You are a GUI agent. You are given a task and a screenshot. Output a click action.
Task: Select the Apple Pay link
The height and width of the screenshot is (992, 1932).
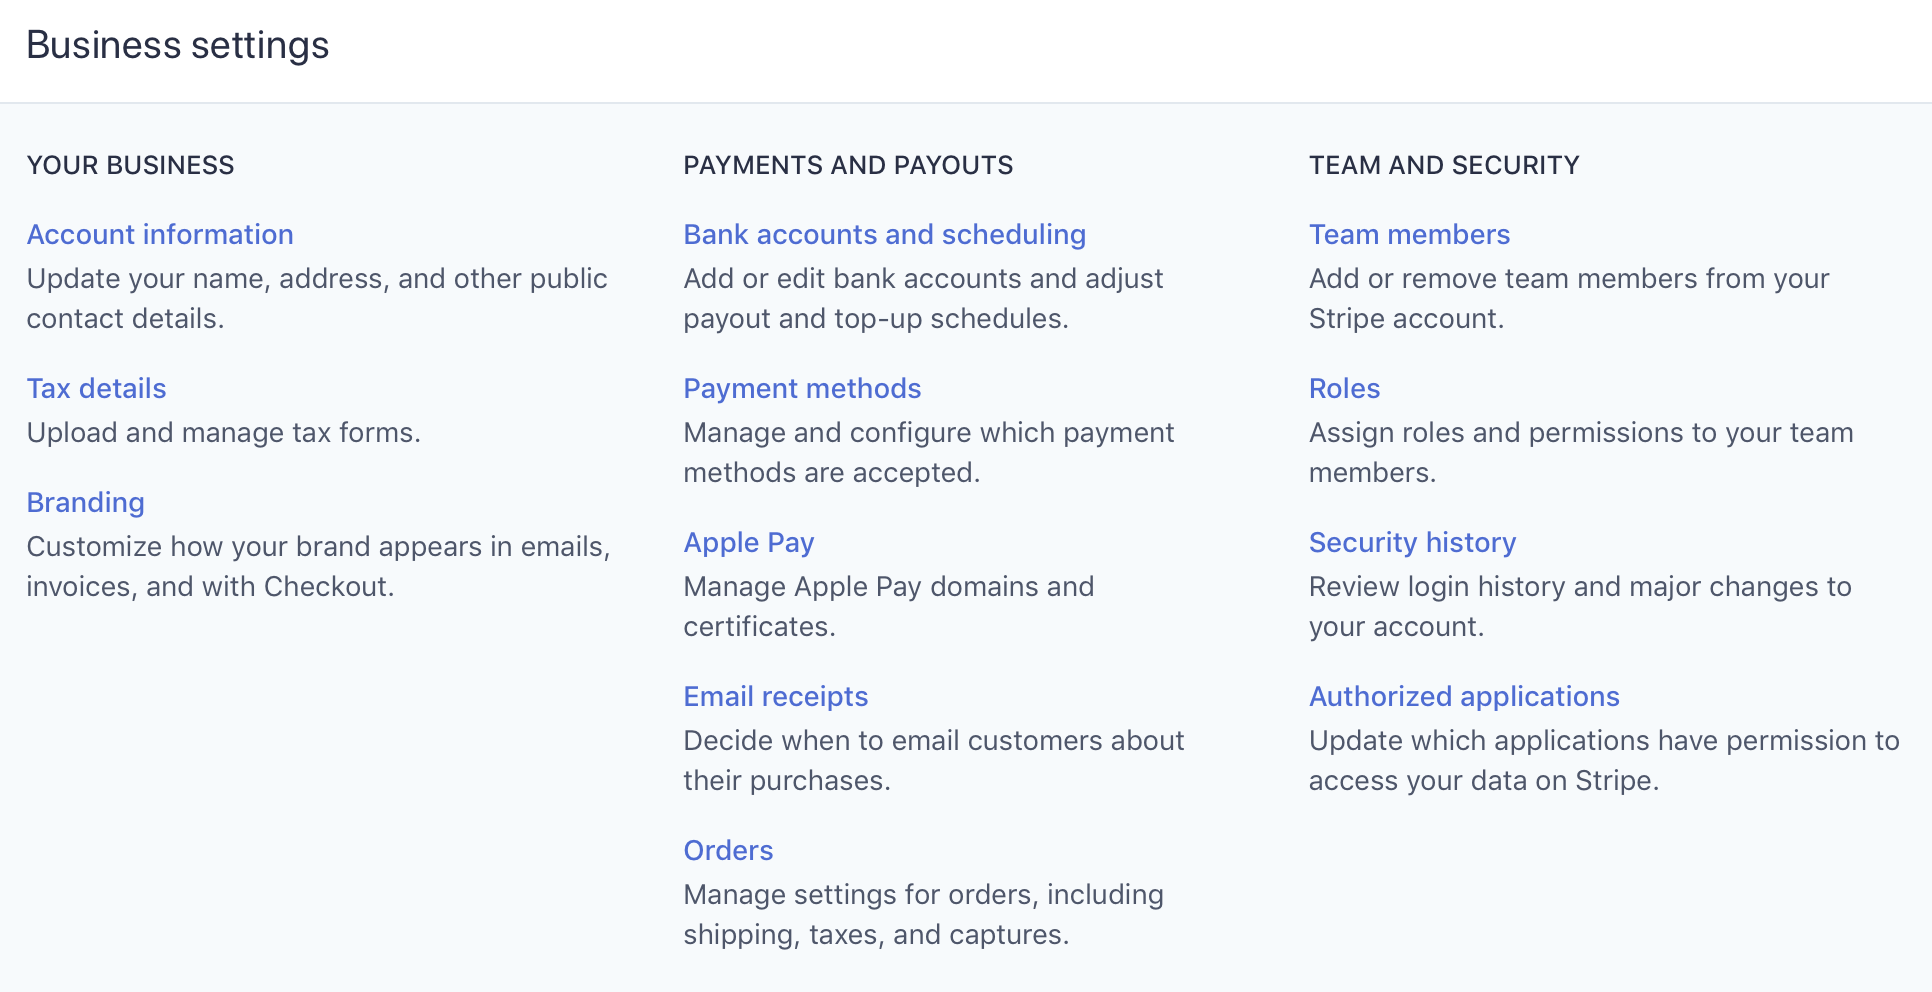pyautogui.click(x=748, y=542)
